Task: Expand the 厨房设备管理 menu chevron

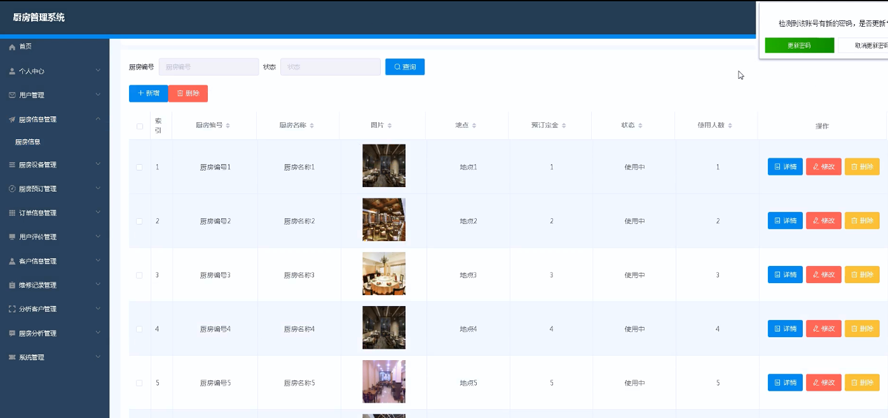Action: pyautogui.click(x=98, y=165)
